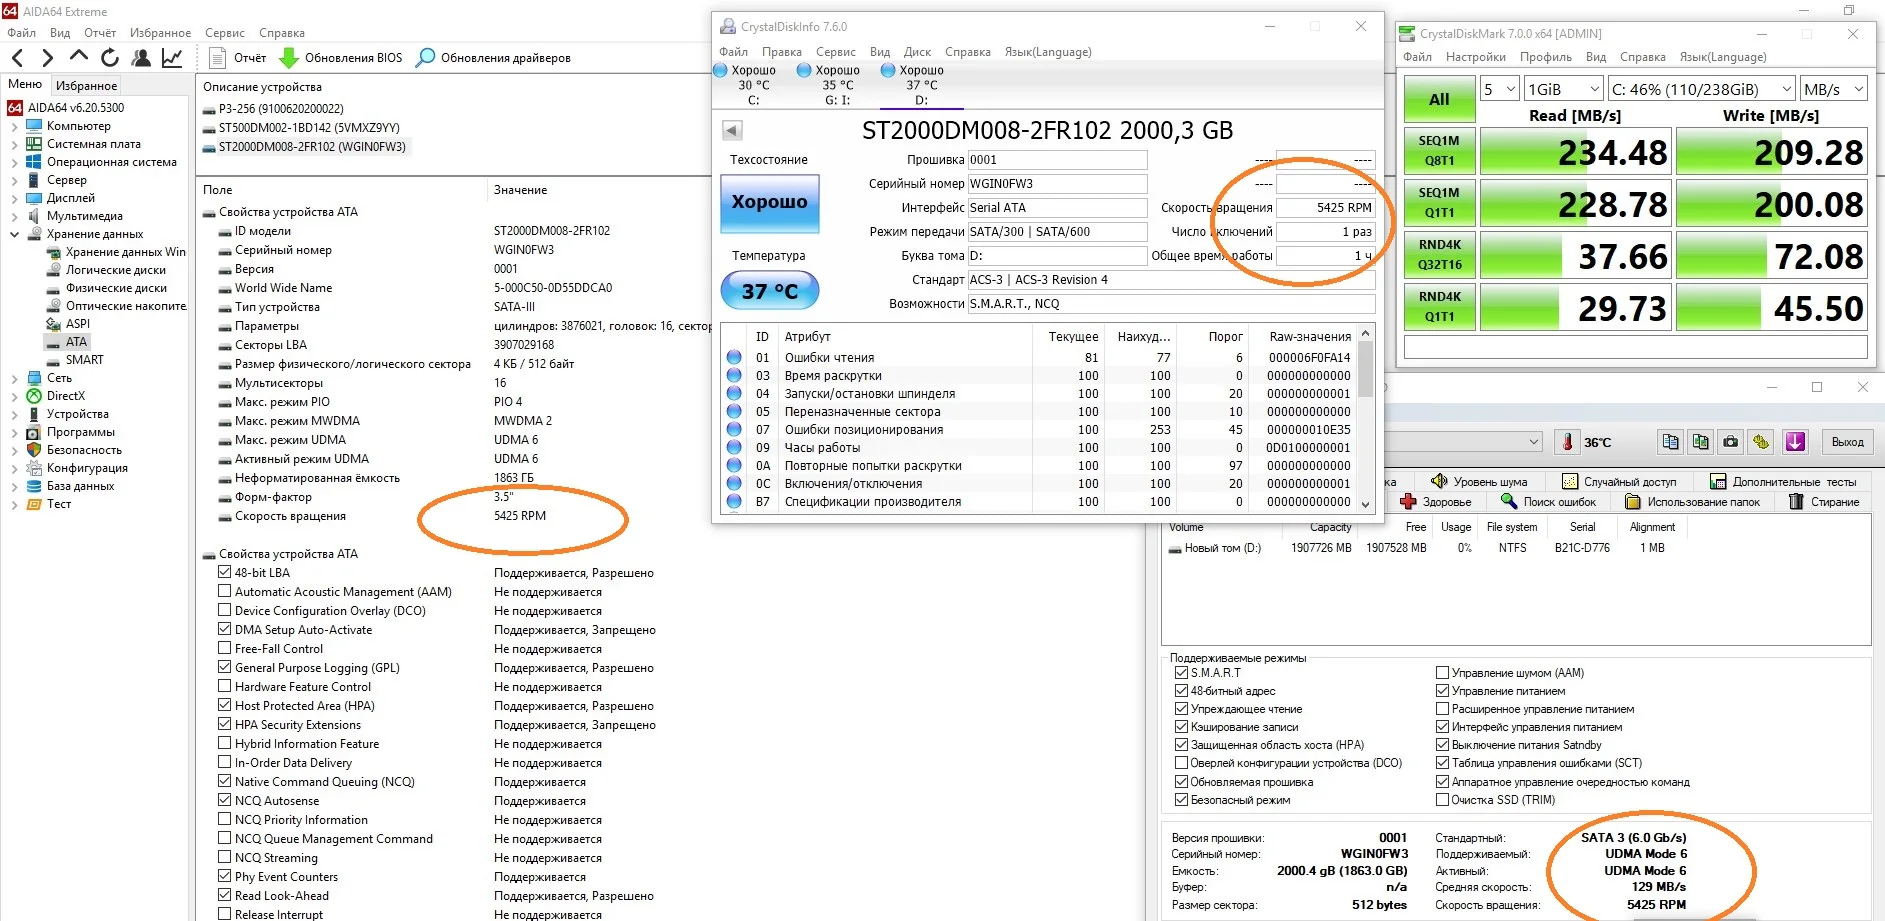Click the AIDA64 up-level arrow icon
This screenshot has height=921, width=1885.
pyautogui.click(x=79, y=57)
